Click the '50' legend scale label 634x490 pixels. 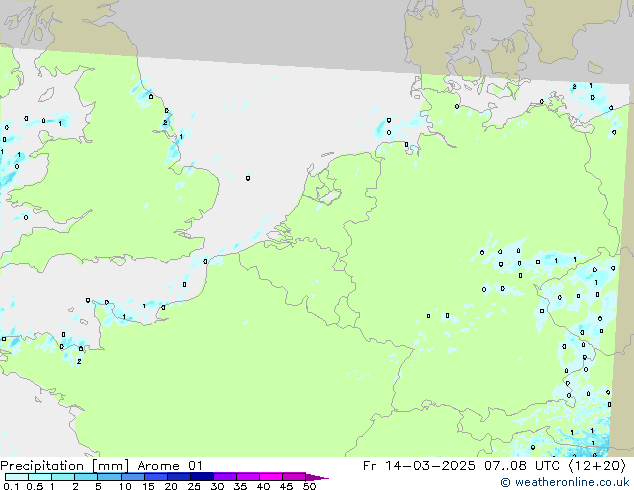[310, 486]
